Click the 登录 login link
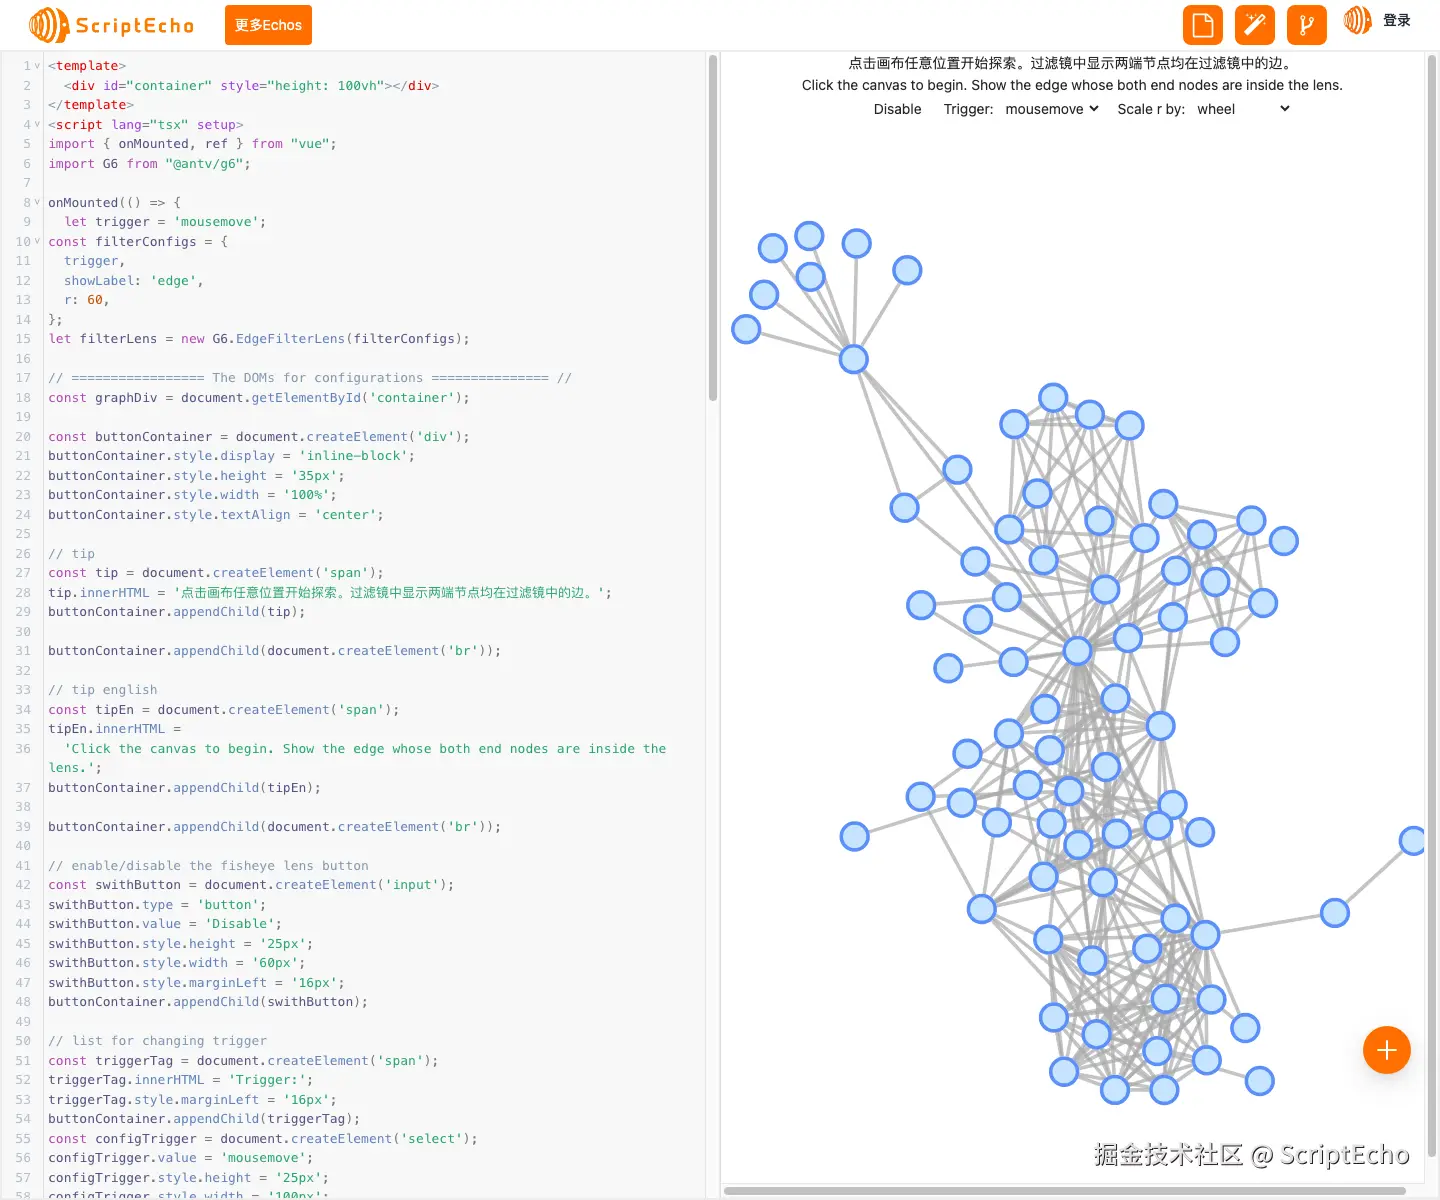1440x1200 pixels. pos(1397,20)
